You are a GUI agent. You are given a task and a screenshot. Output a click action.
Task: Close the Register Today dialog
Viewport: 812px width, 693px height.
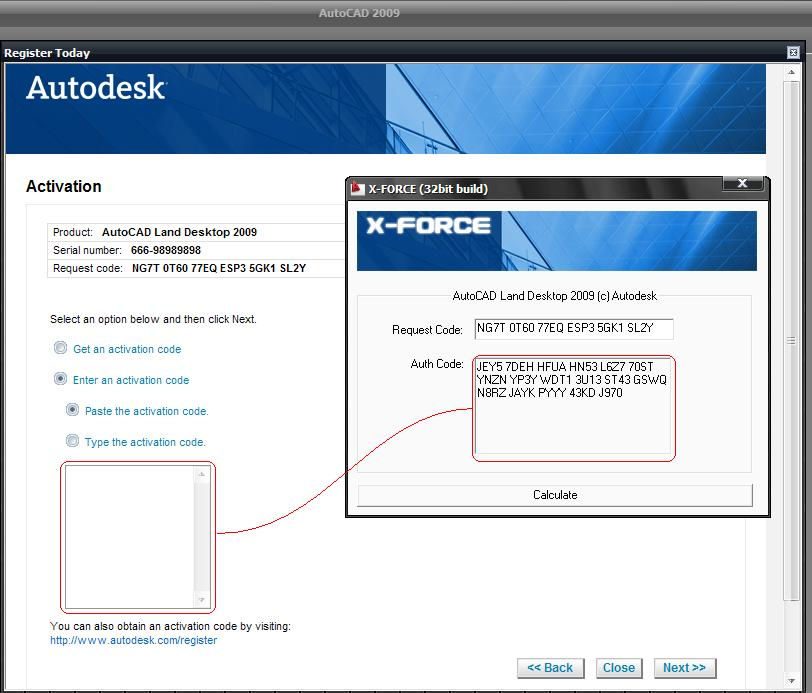pyautogui.click(x=793, y=52)
